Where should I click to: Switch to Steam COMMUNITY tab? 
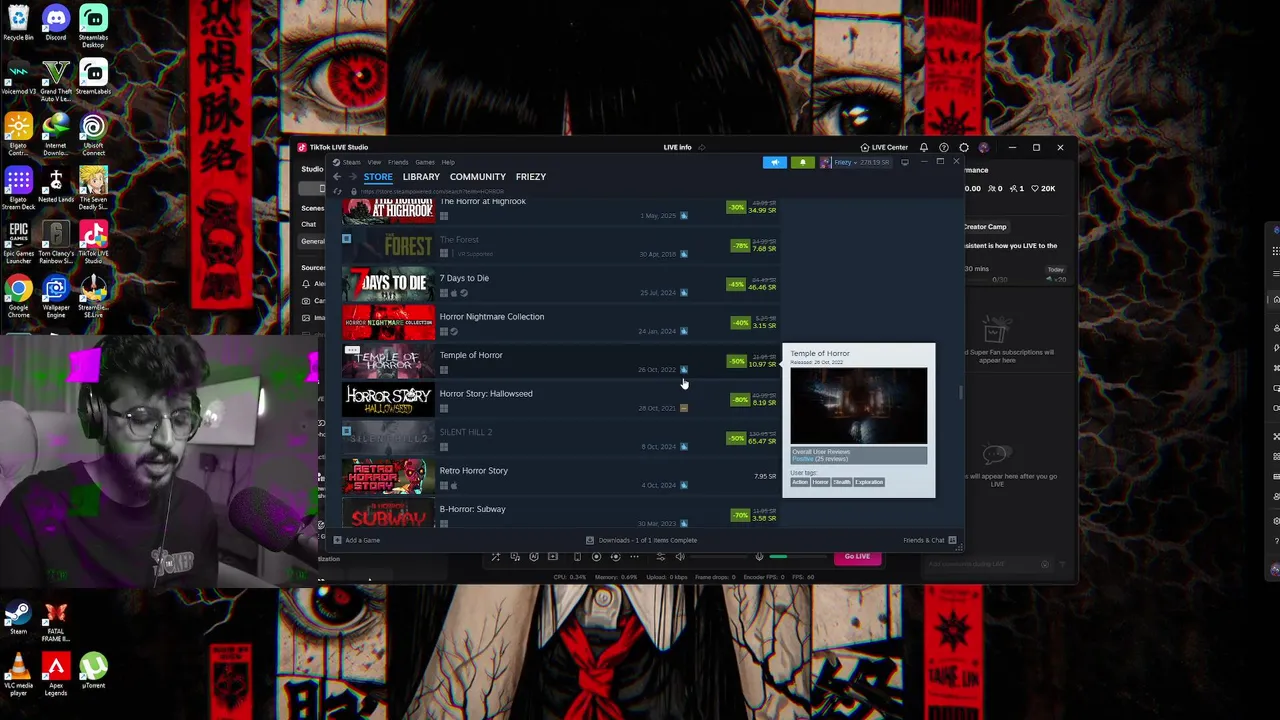[x=478, y=177]
